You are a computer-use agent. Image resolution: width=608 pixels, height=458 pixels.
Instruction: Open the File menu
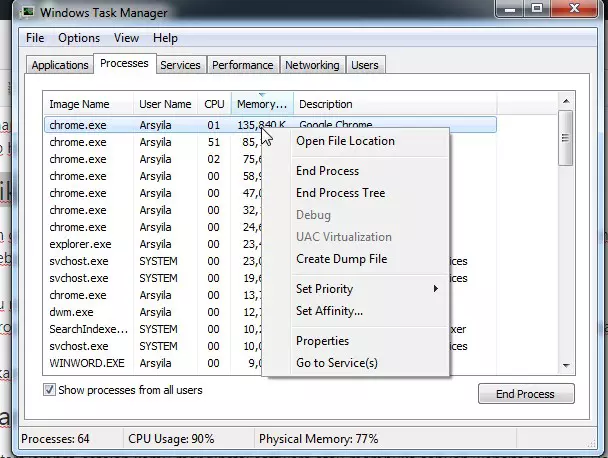(35, 38)
